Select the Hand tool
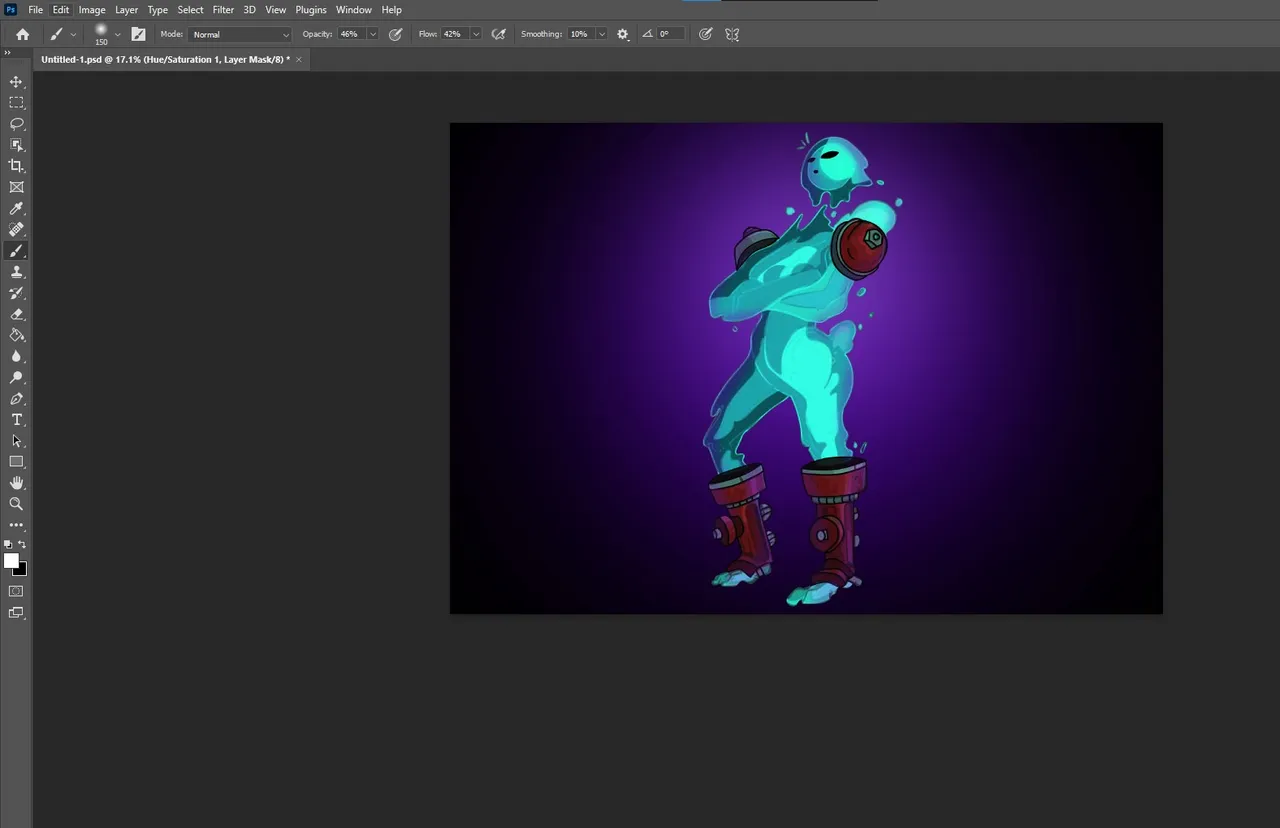 coord(16,483)
